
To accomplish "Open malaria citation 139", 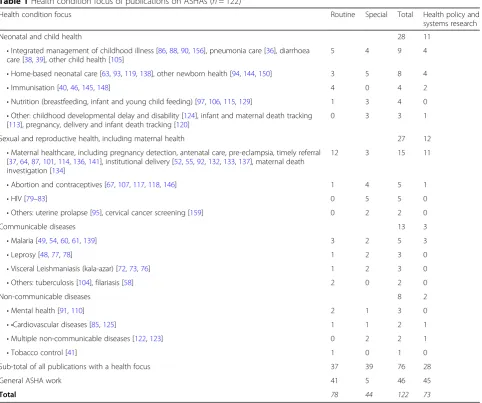I will pyautogui.click(x=90, y=241).
